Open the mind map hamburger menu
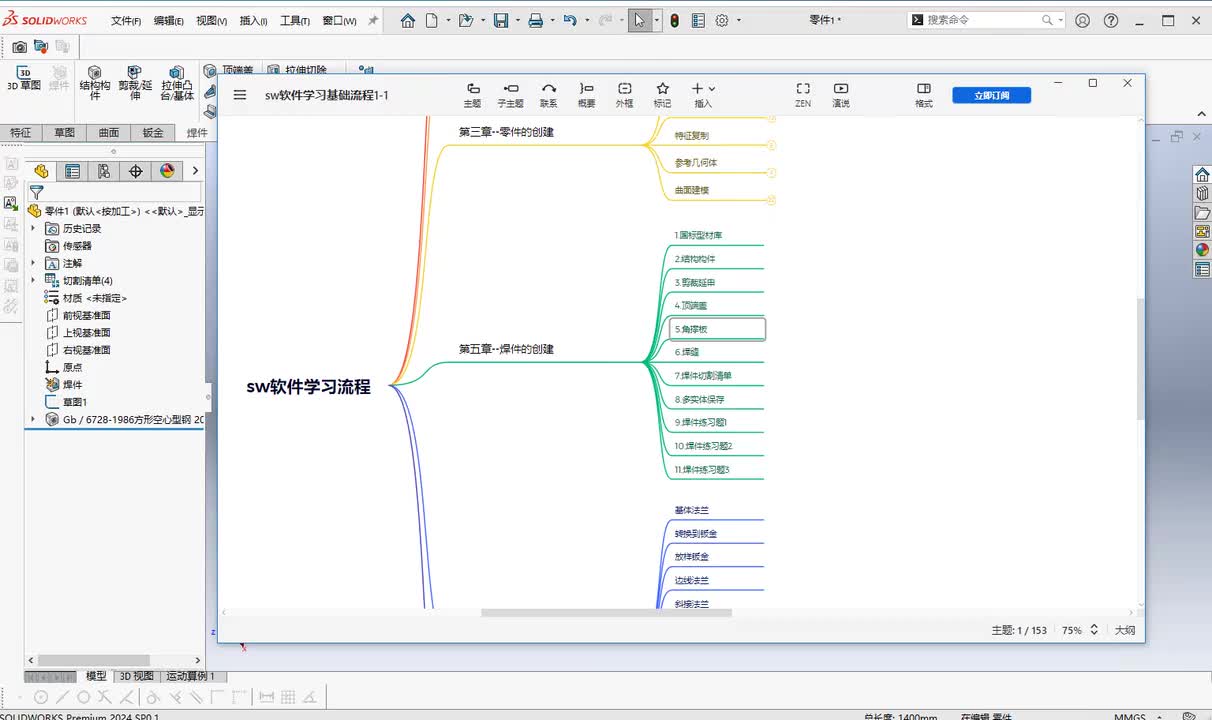Image resolution: width=1212 pixels, height=720 pixels. 240,95
